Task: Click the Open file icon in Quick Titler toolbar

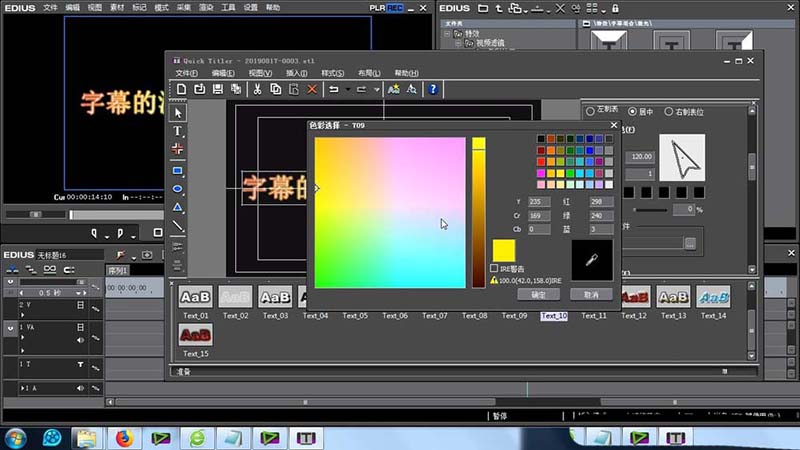Action: [199, 89]
